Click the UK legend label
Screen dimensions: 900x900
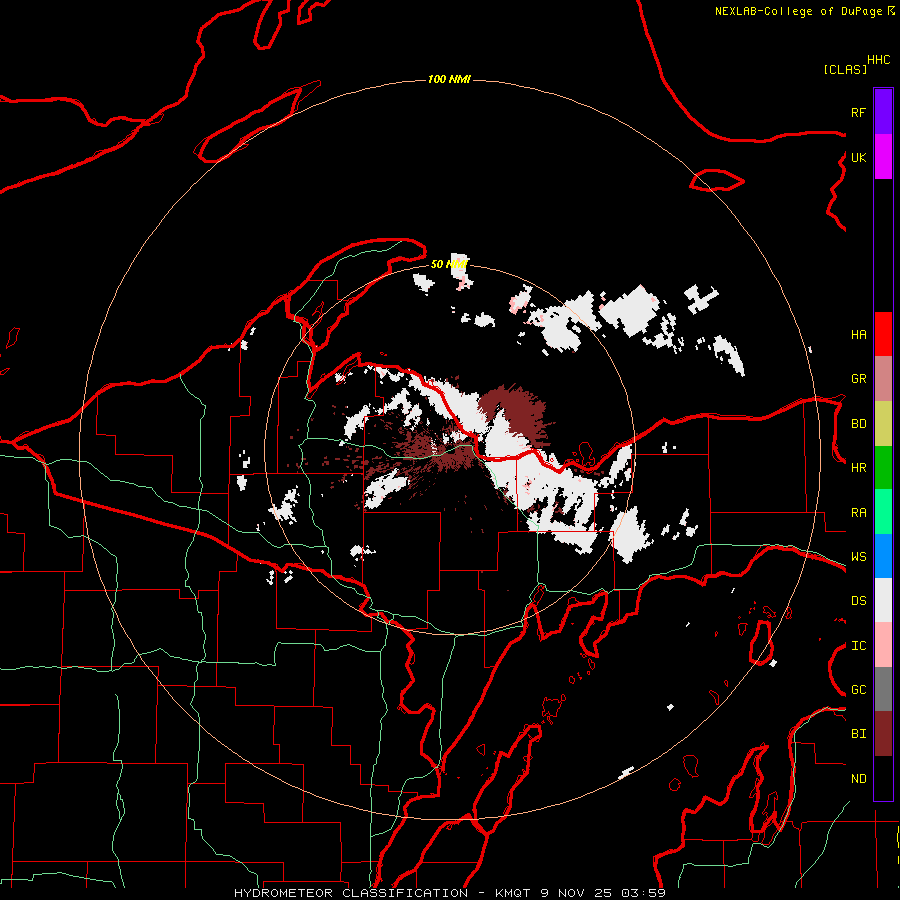[x=858, y=157]
